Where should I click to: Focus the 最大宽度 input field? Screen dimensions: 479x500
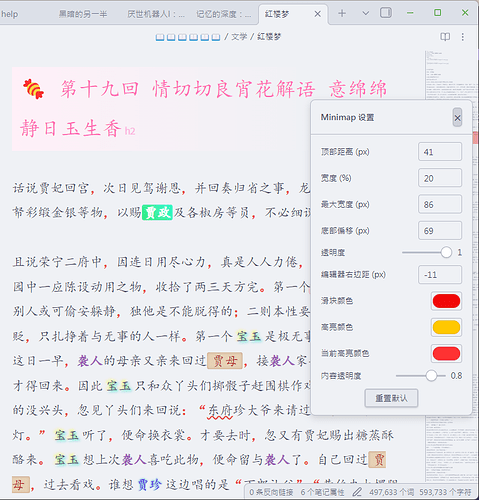440,204
